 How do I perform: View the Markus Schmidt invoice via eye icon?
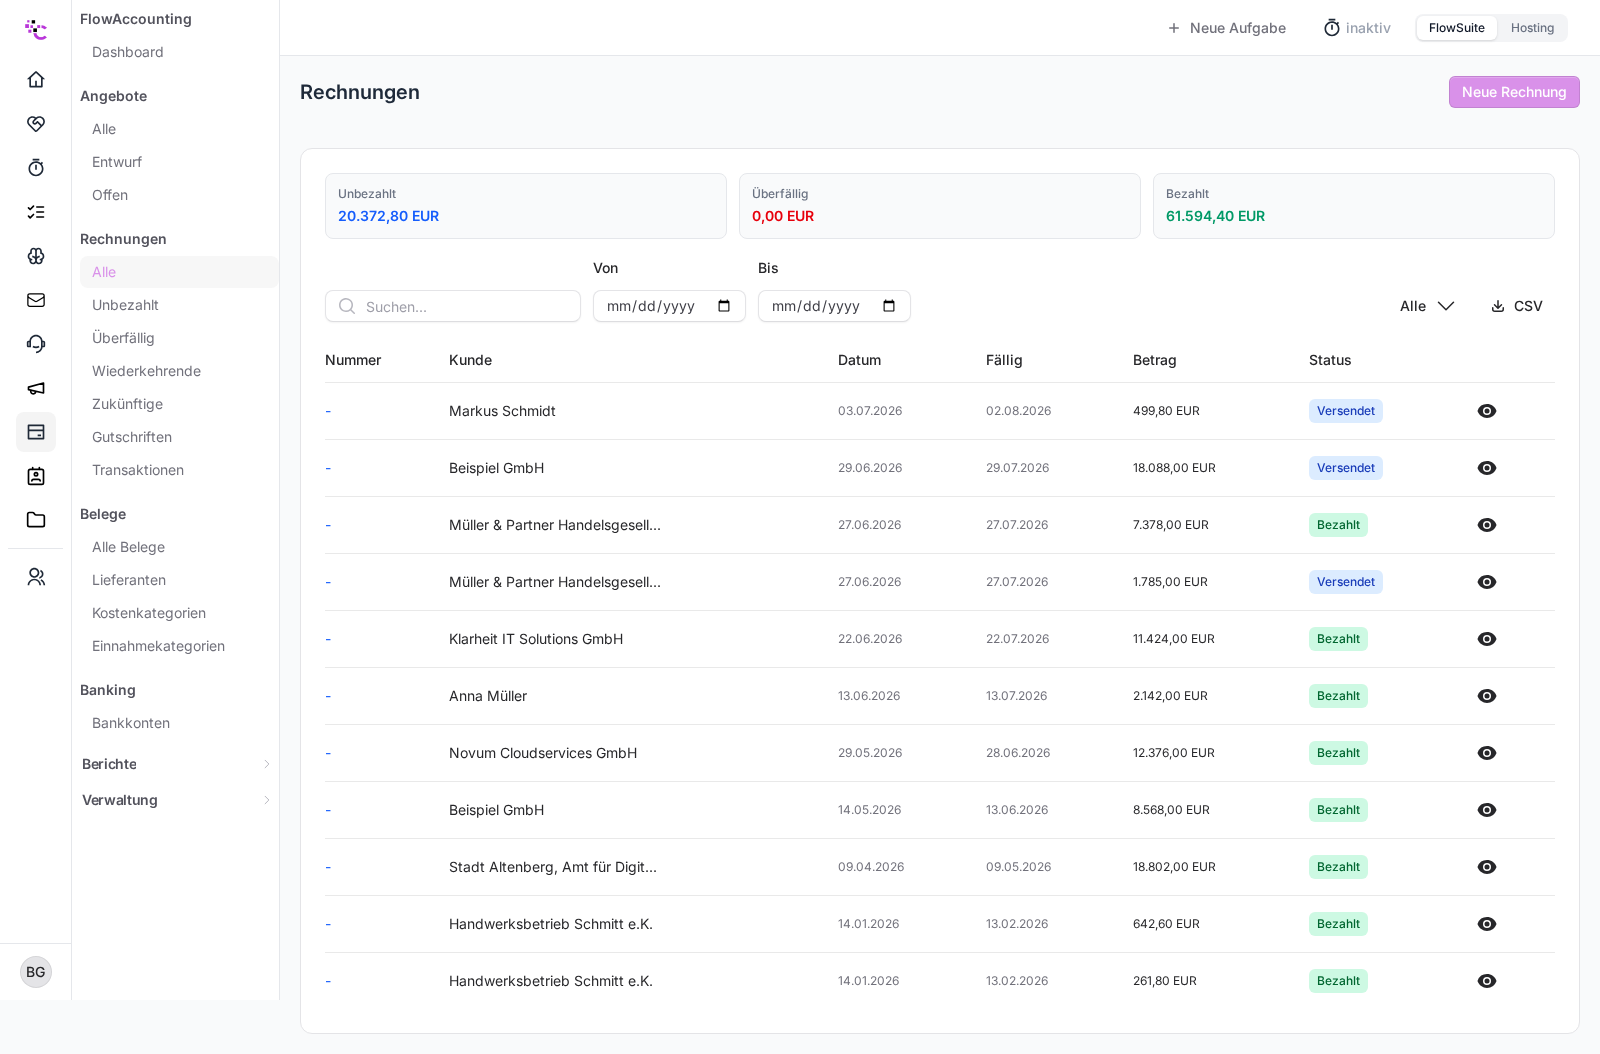point(1487,411)
